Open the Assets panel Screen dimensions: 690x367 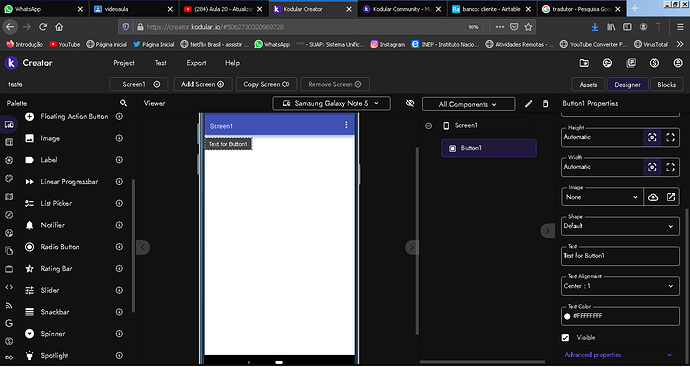pyautogui.click(x=588, y=84)
